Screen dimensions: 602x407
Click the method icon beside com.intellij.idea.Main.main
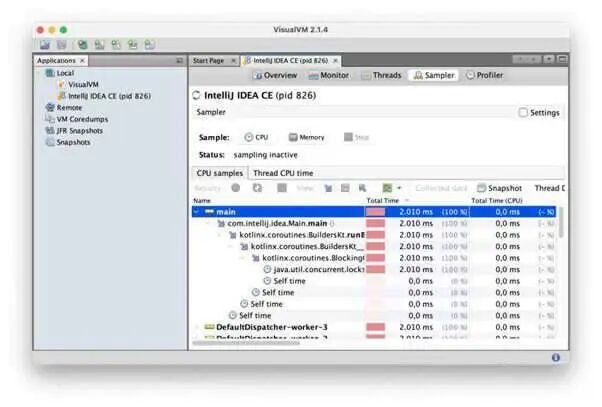221,223
